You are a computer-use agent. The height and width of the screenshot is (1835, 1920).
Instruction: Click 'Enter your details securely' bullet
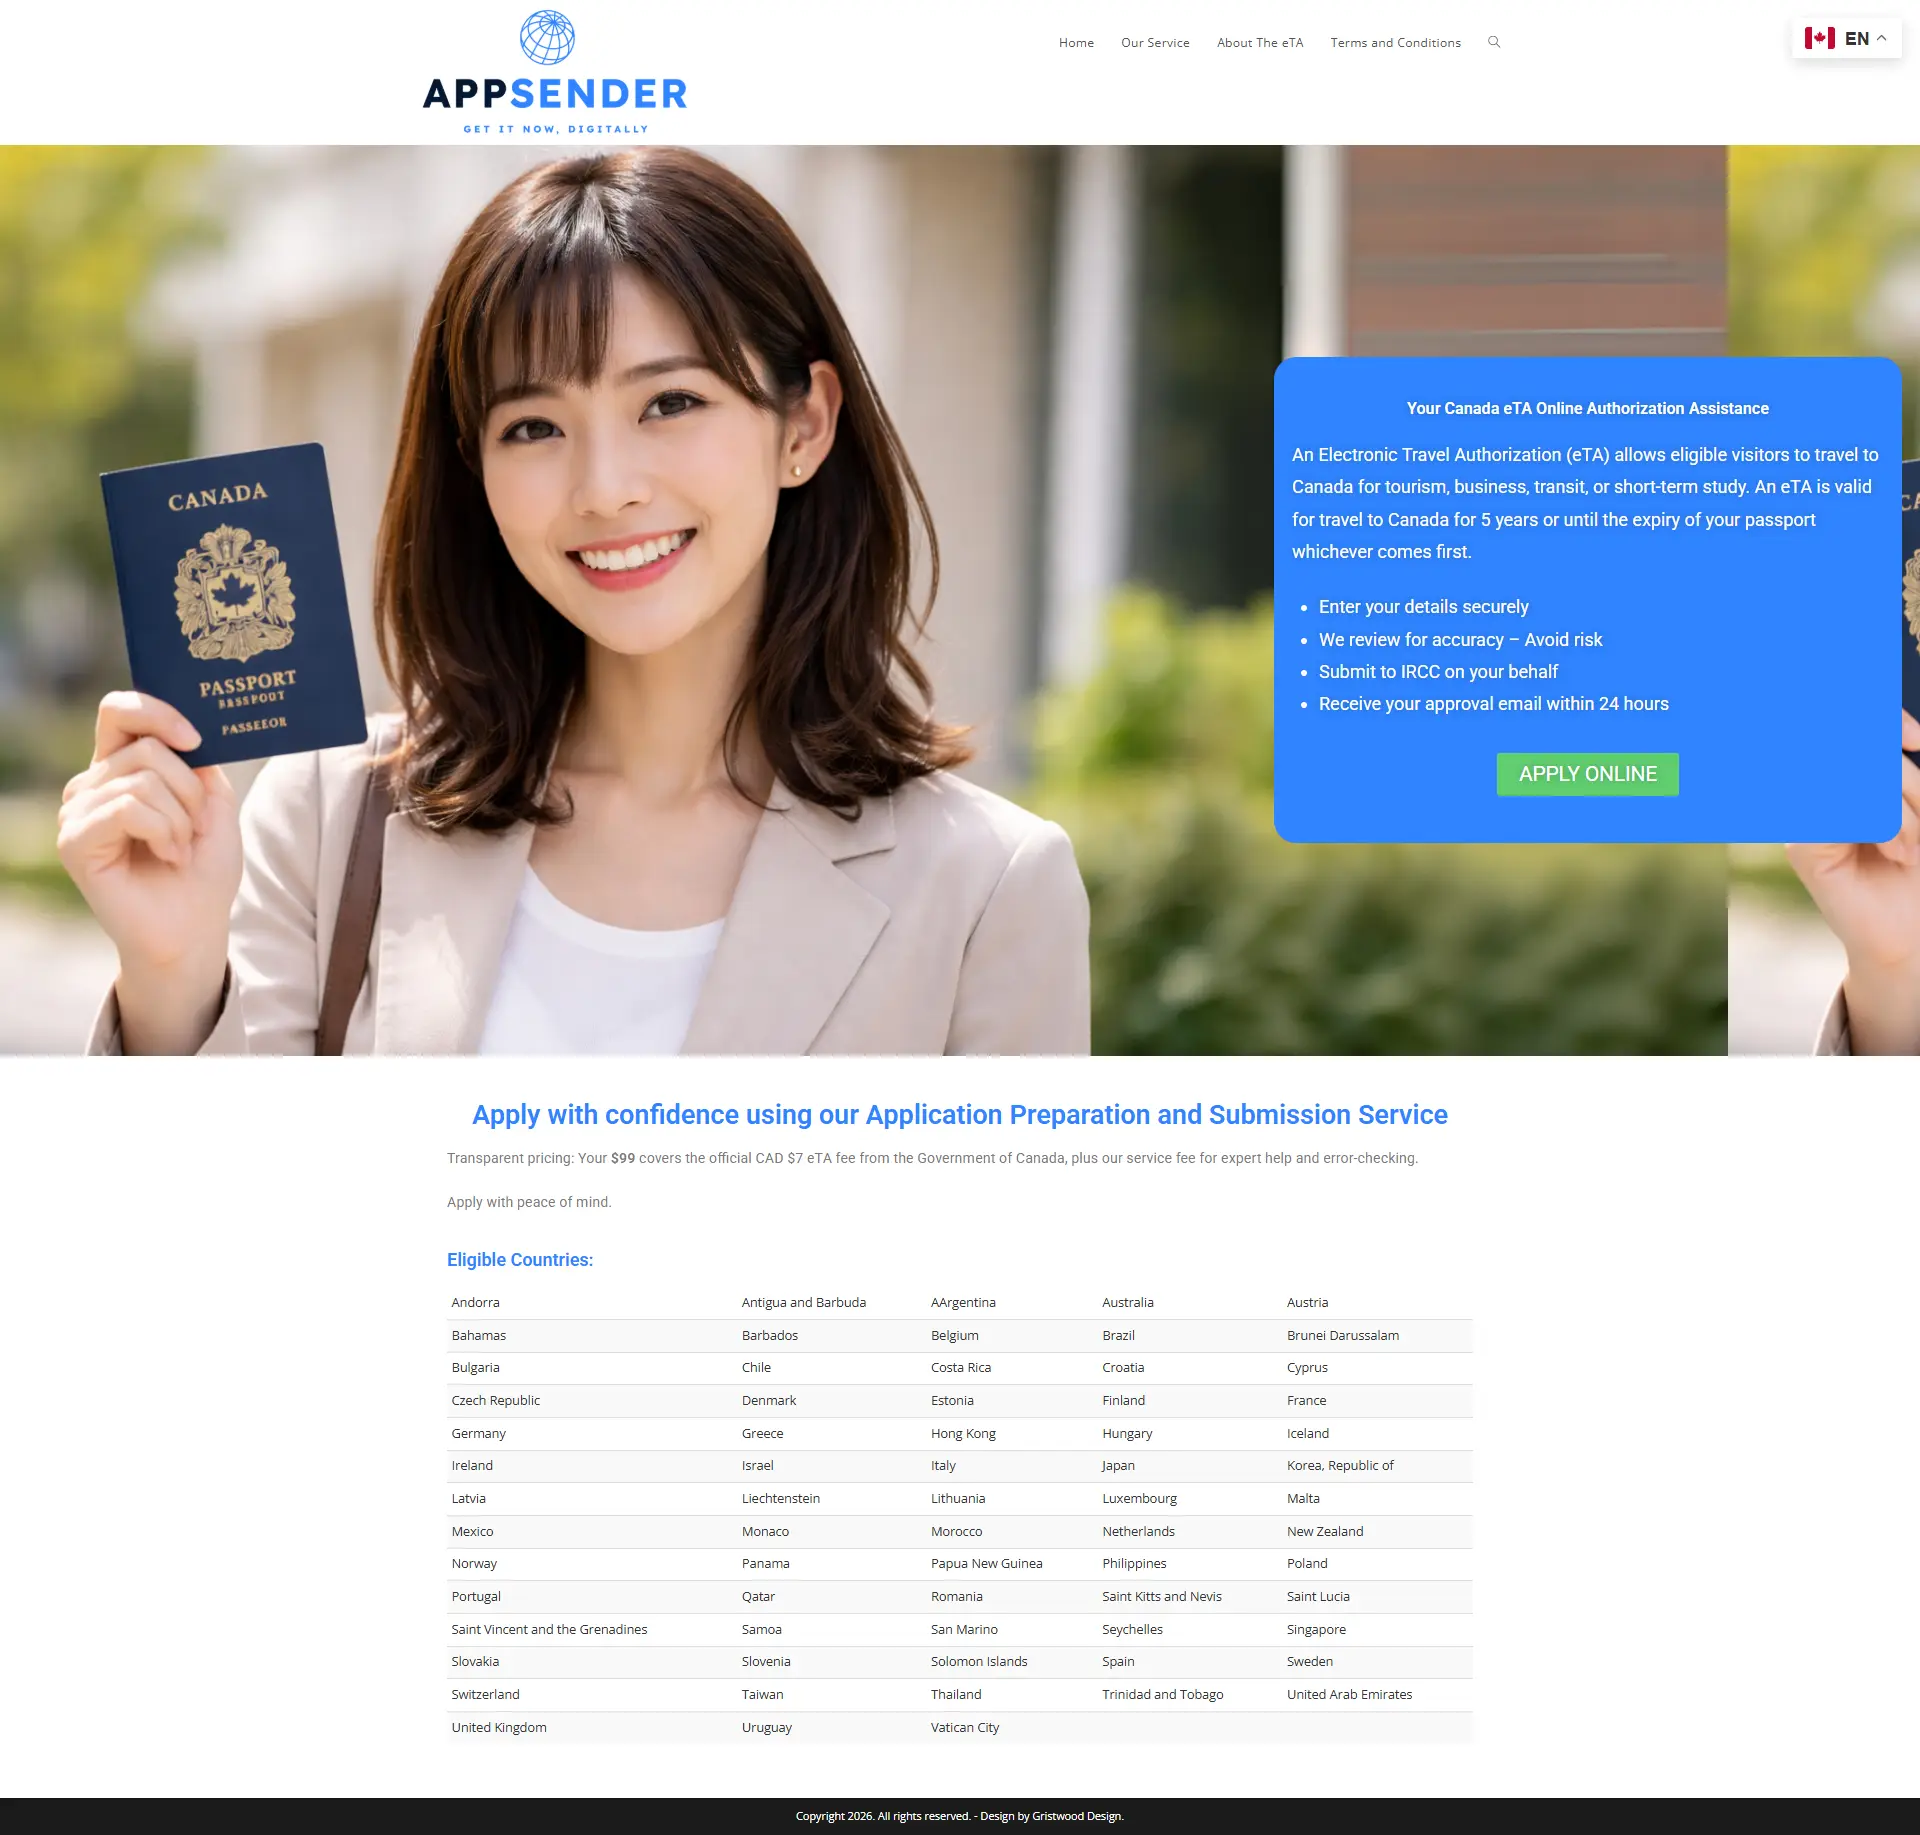tap(1423, 607)
